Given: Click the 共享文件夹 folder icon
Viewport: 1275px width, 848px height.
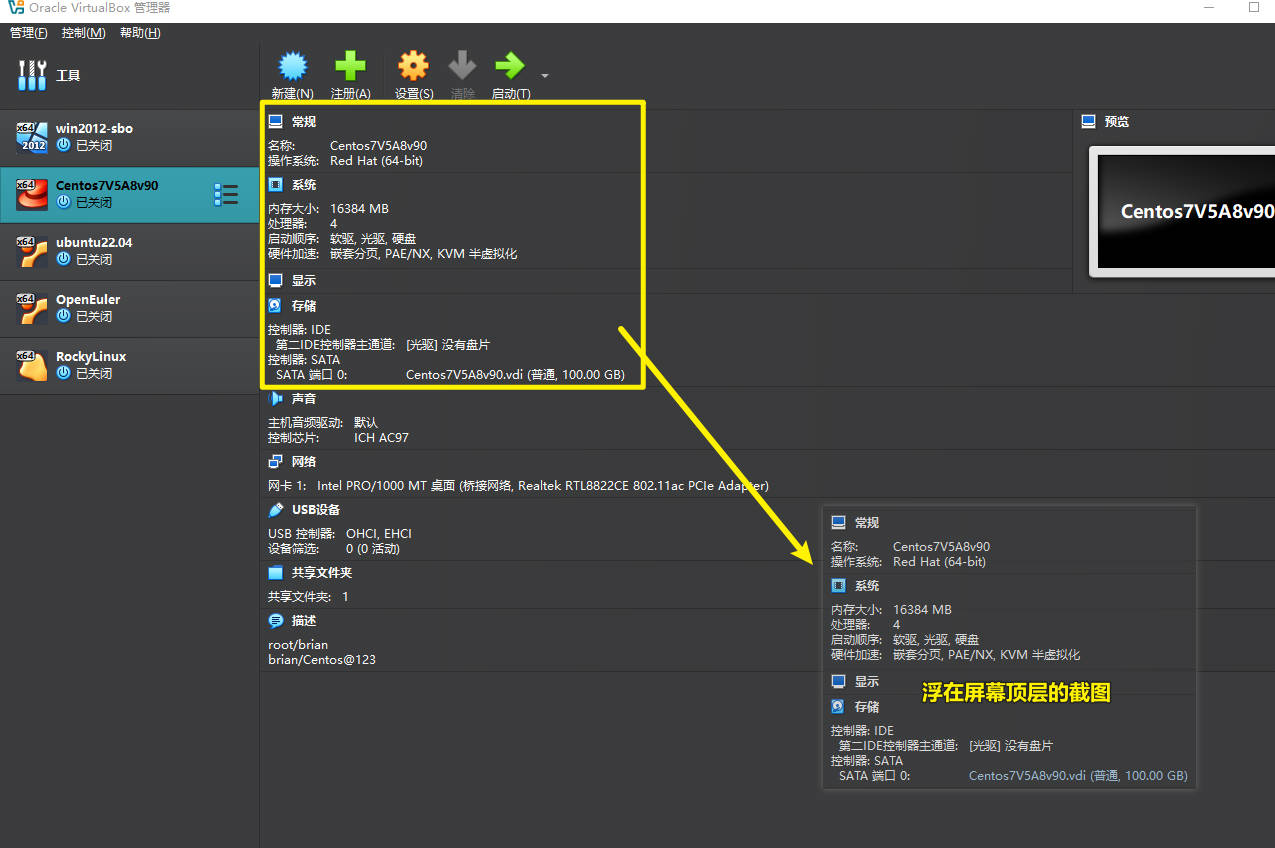Looking at the screenshot, I should [276, 572].
